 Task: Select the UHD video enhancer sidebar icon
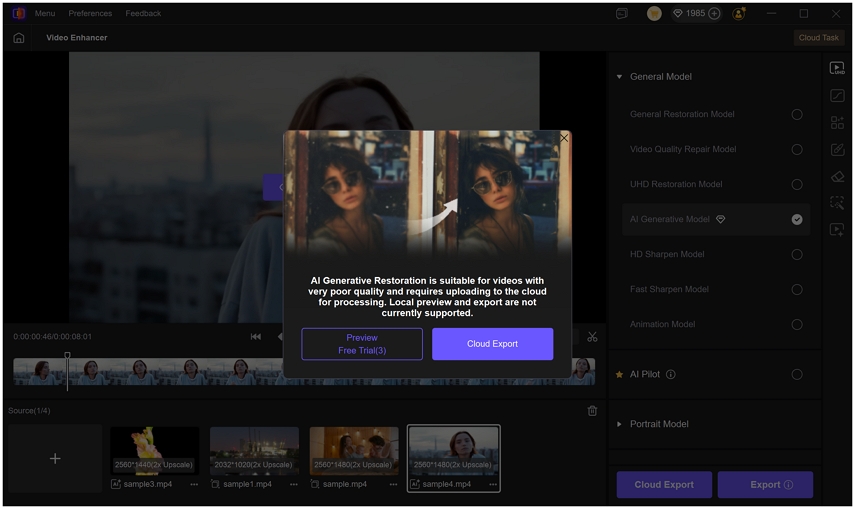pos(838,69)
